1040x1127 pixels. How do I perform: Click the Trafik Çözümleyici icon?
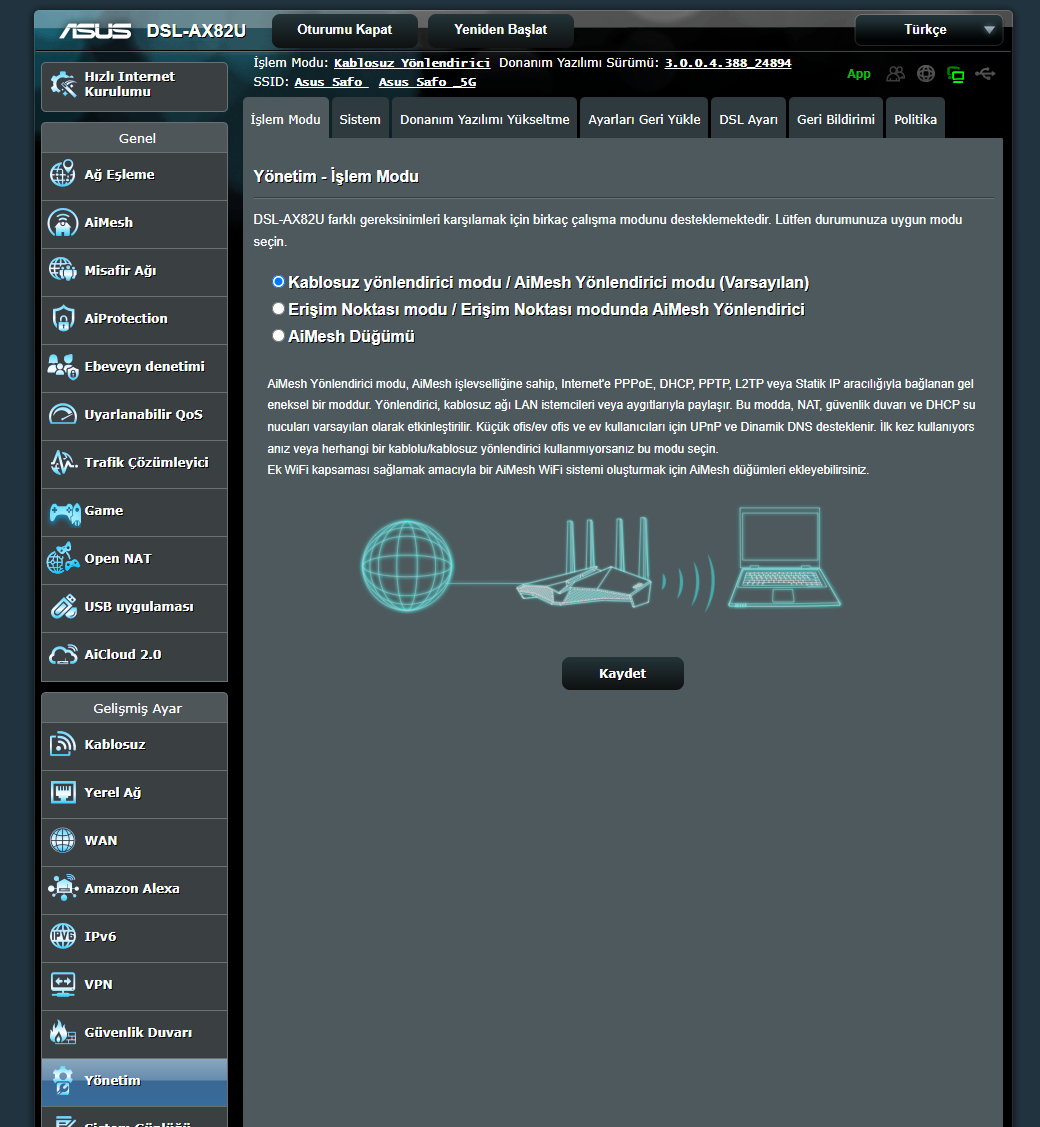coord(63,462)
